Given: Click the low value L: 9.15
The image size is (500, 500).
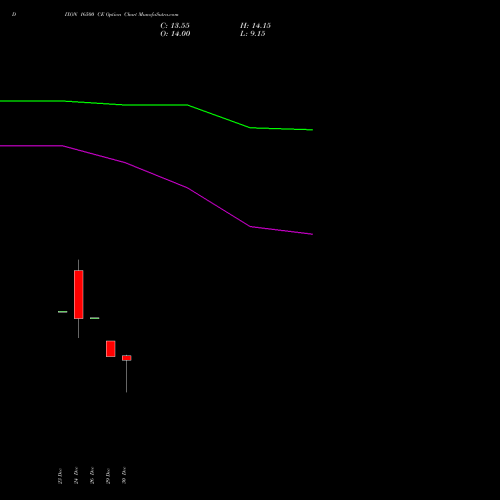Looking at the screenshot, I should pos(253,34).
